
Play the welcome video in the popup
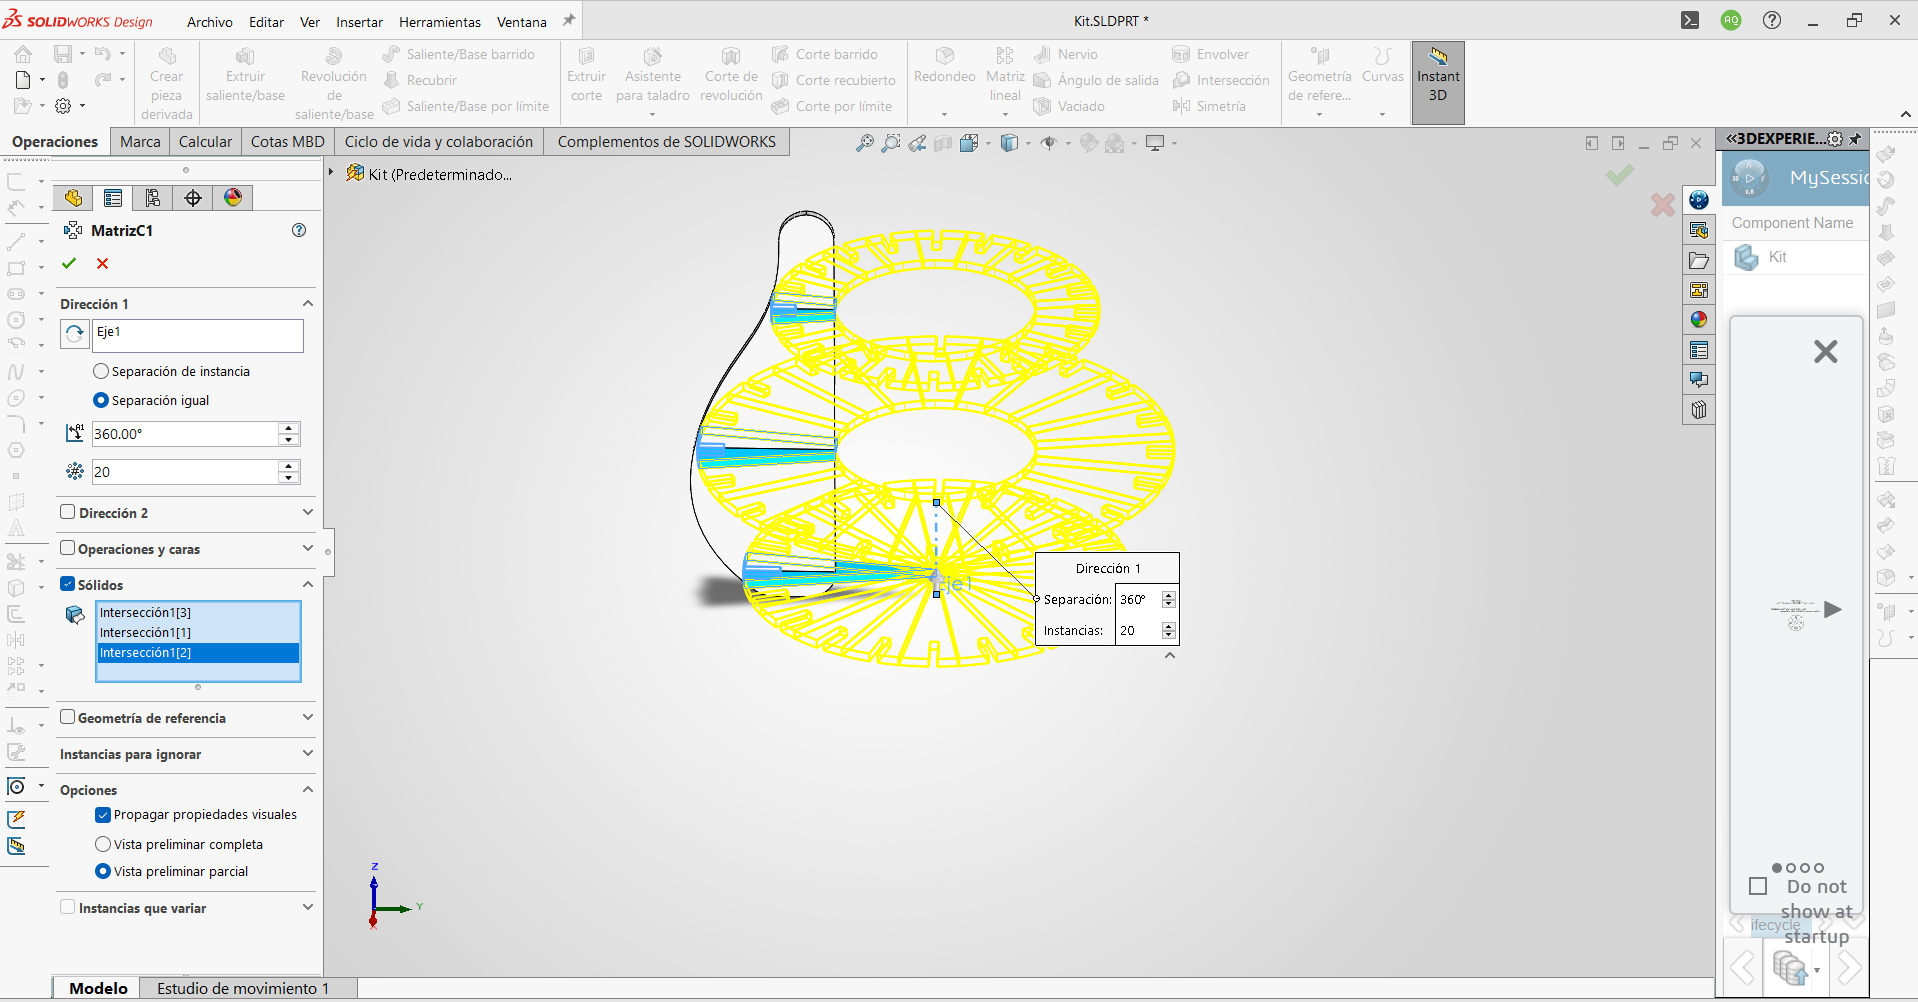[1833, 610]
